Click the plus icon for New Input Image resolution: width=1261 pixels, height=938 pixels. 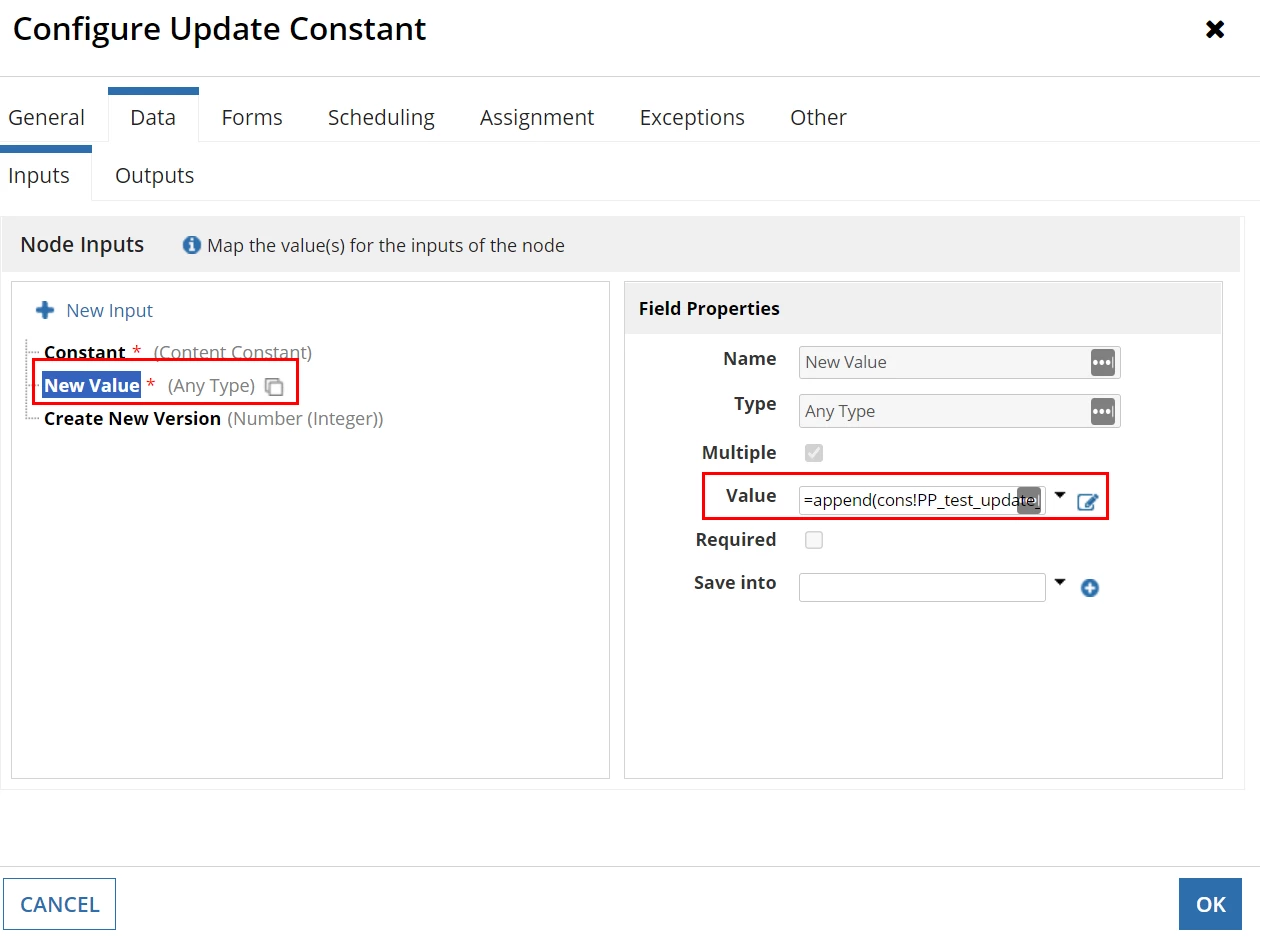click(45, 310)
